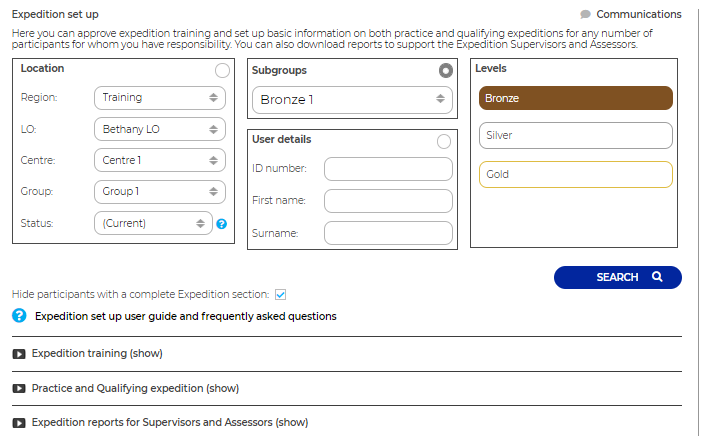Select the Location radio button

click(x=223, y=71)
